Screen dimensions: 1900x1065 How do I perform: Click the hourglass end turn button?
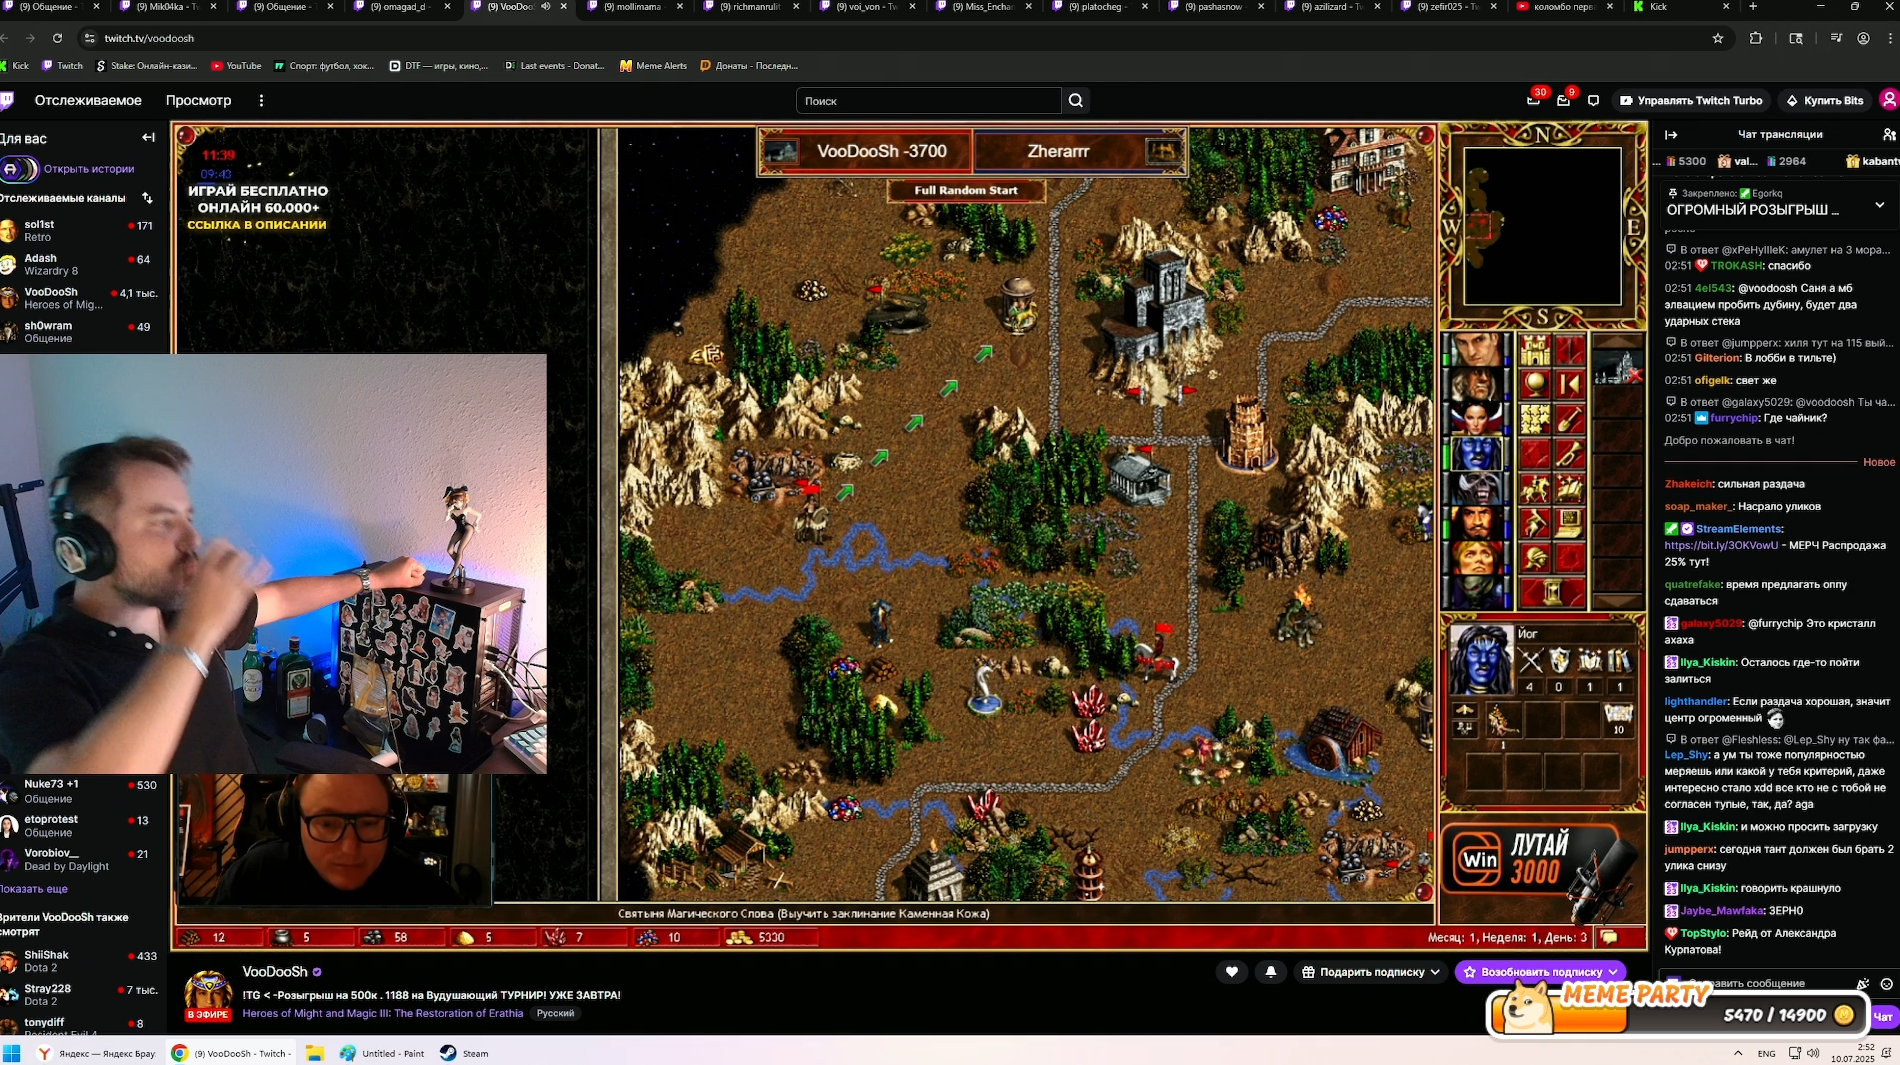click(x=1552, y=592)
